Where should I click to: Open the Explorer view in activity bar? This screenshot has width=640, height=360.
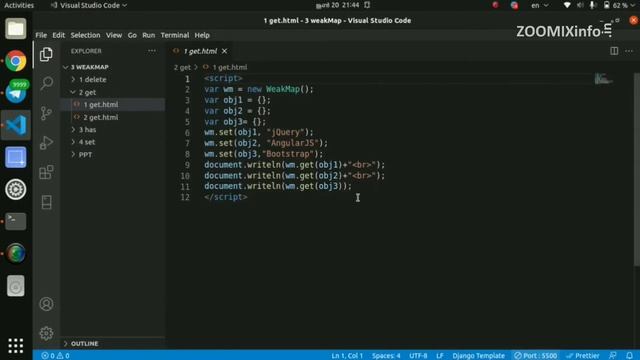coord(46,54)
